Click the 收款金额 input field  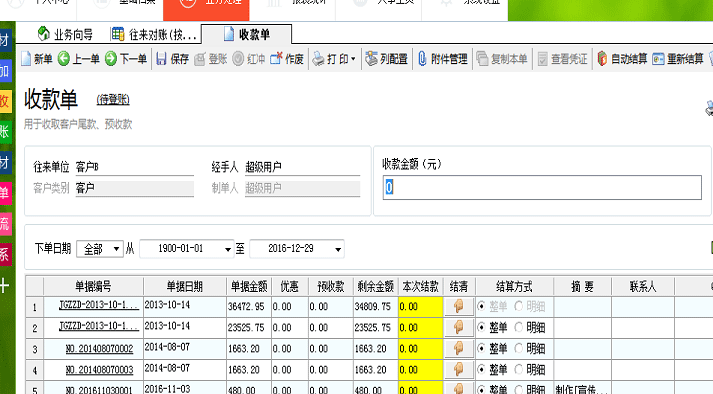point(542,187)
